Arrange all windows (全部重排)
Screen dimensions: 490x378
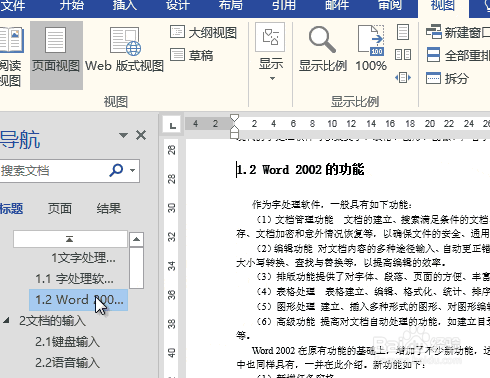coord(458,55)
